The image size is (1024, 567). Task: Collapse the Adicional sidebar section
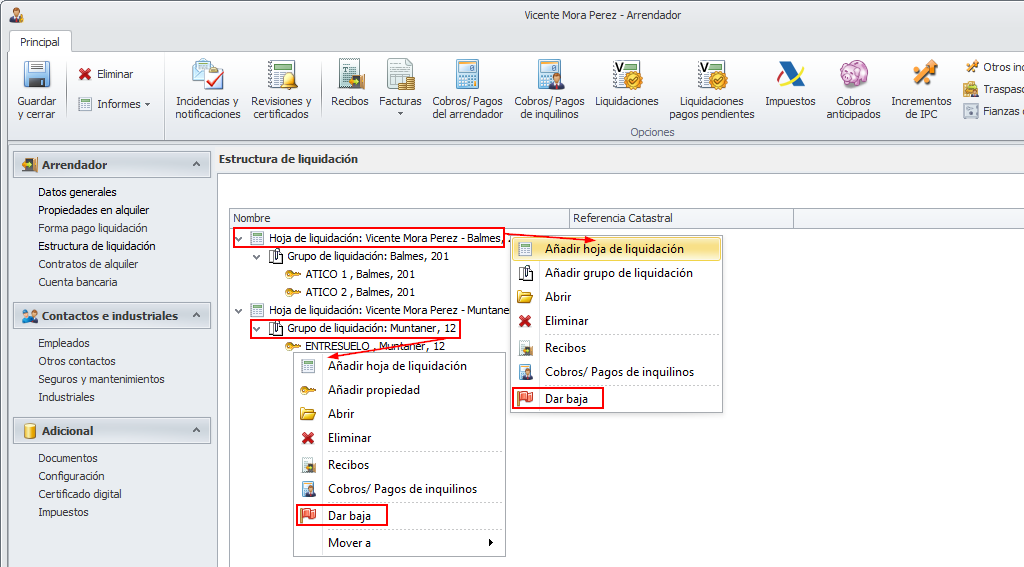[x=197, y=430]
